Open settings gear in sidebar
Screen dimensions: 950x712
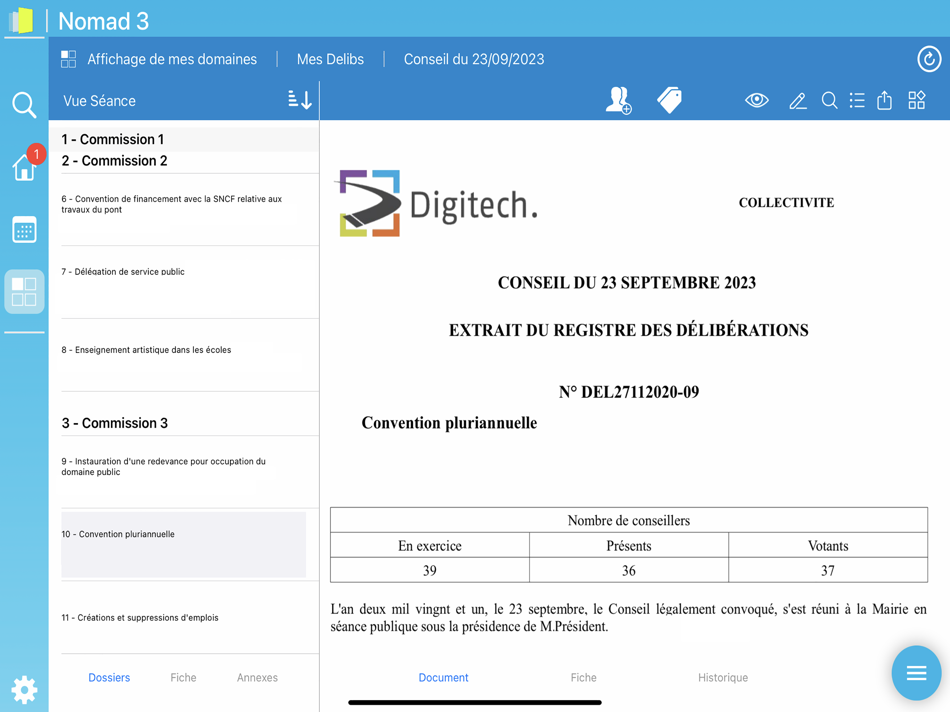(x=24, y=689)
